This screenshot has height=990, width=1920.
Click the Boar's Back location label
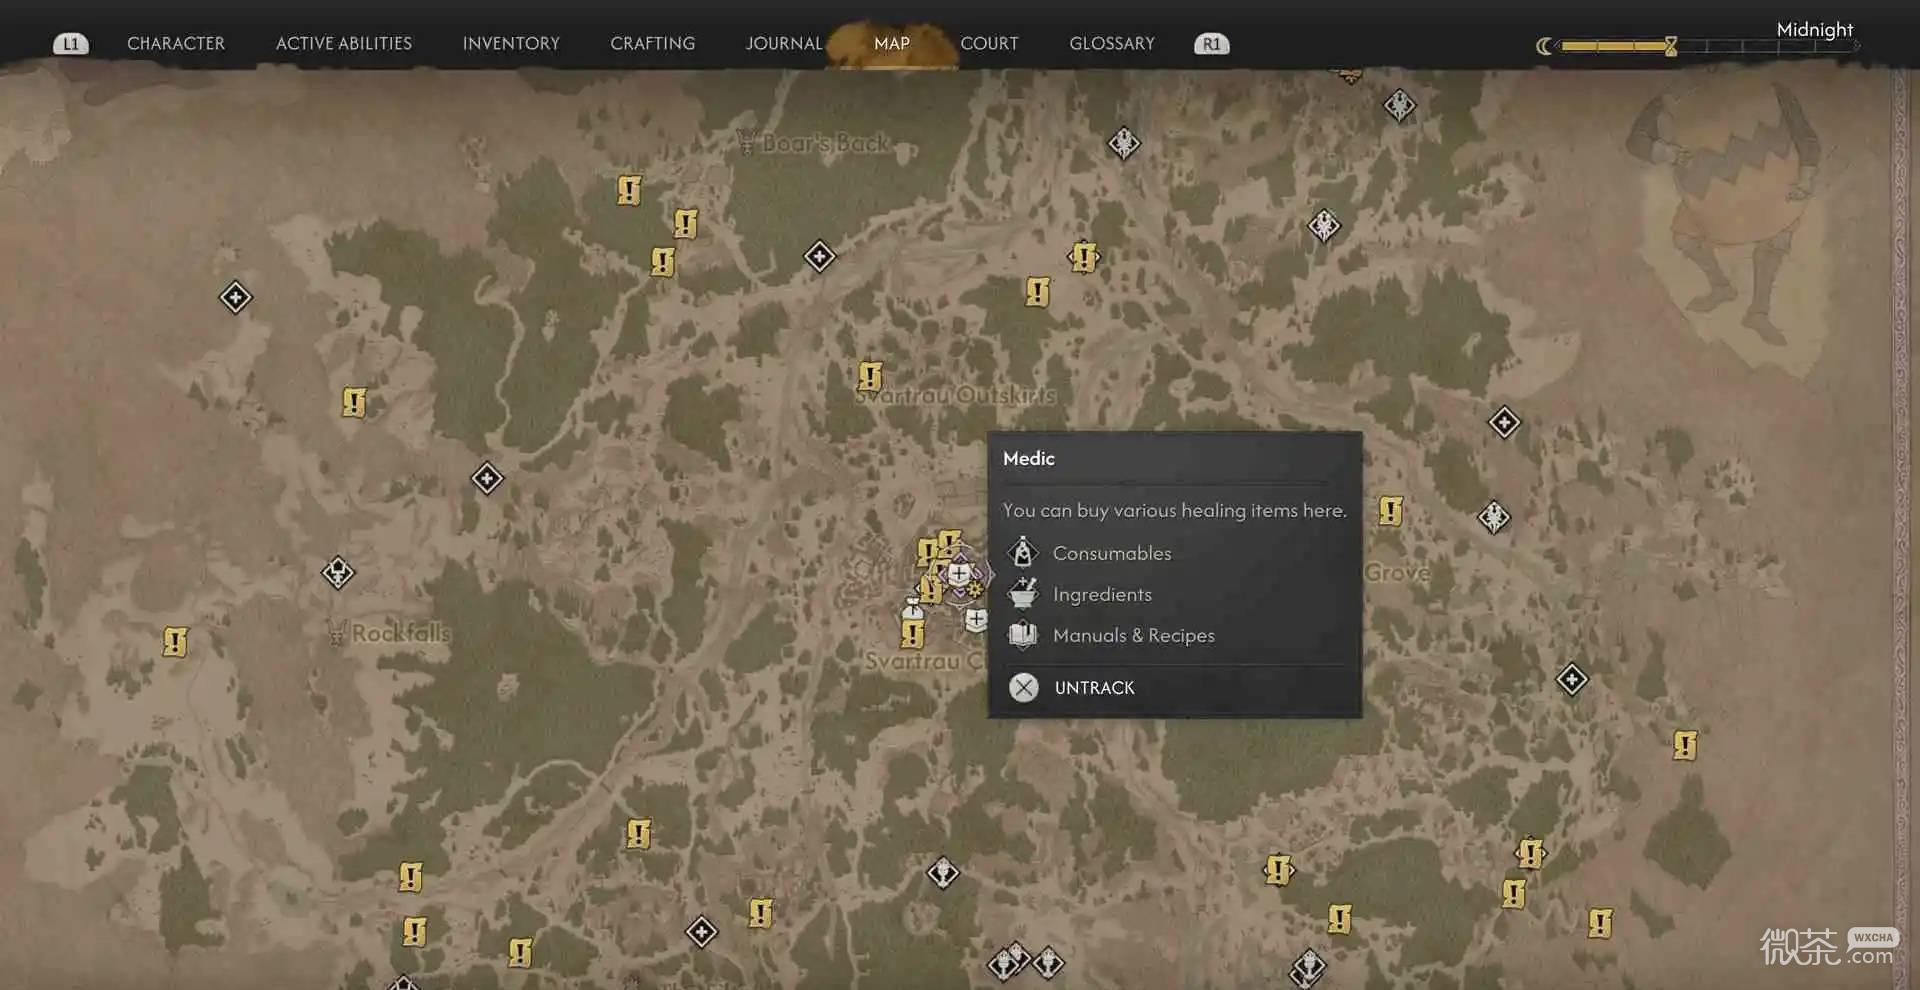point(825,143)
